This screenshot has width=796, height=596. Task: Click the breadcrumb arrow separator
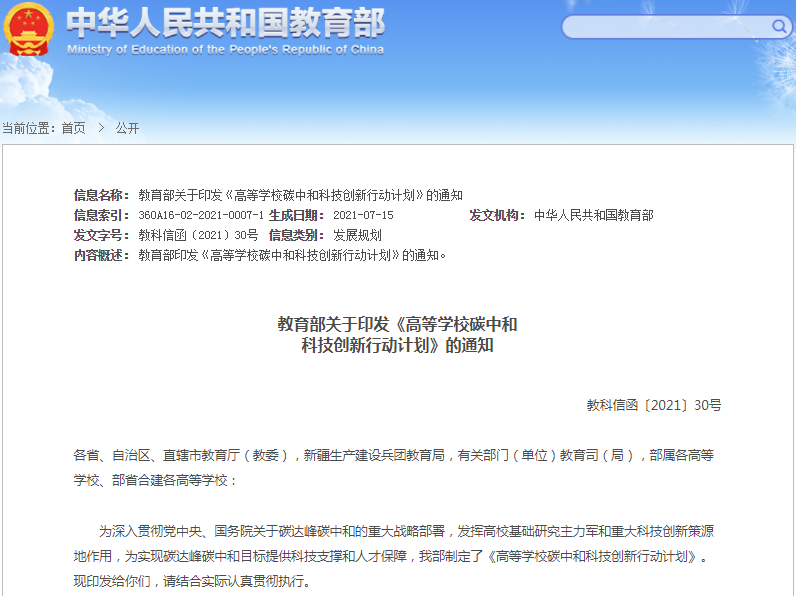[x=101, y=128]
